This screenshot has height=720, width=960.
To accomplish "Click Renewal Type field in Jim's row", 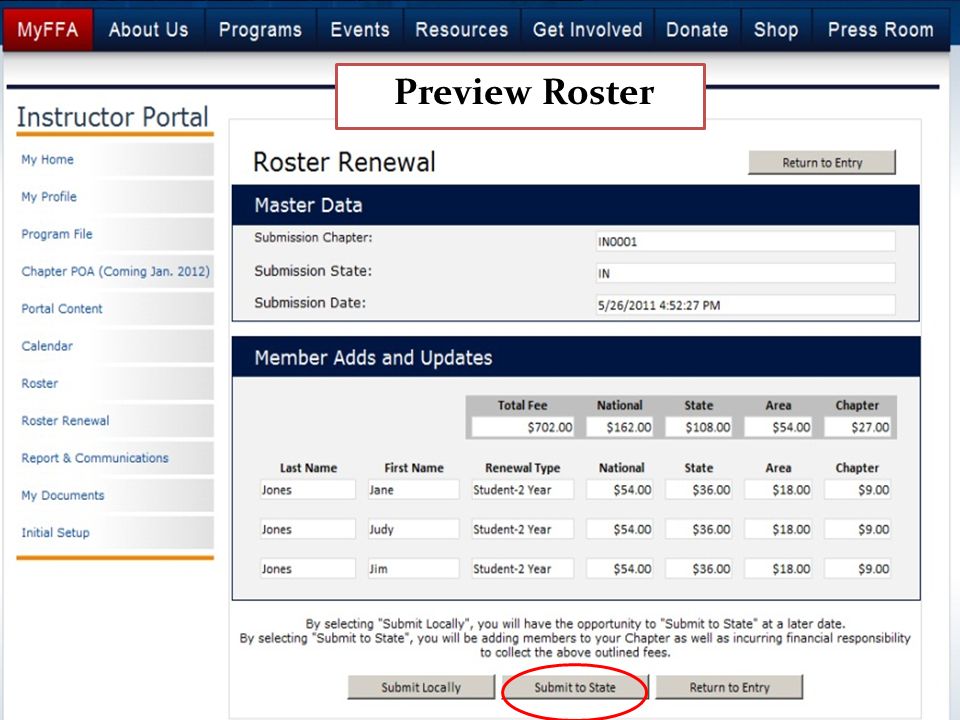I will [523, 569].
